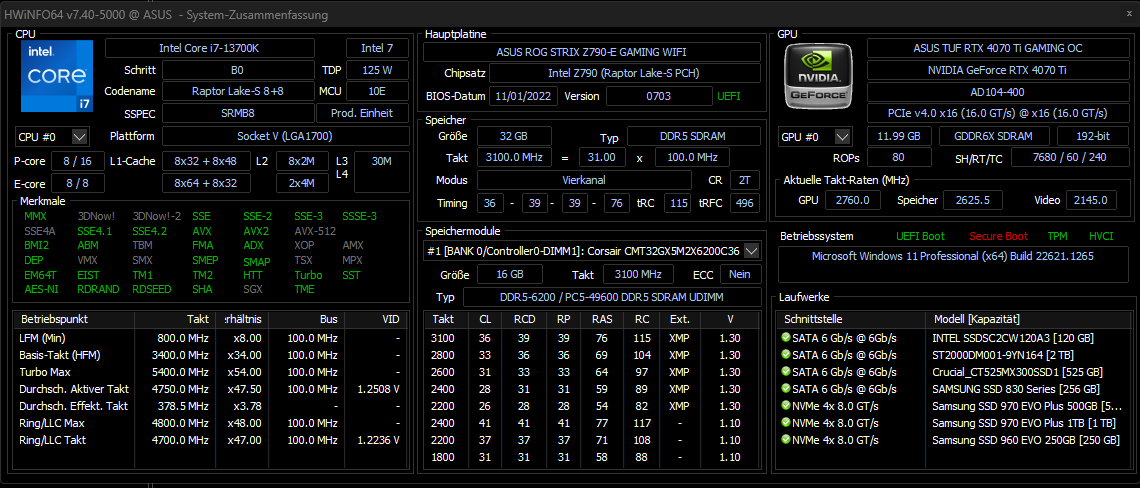Click the ASUS ROG STRIX Z790-E motherboard field

[x=591, y=52]
